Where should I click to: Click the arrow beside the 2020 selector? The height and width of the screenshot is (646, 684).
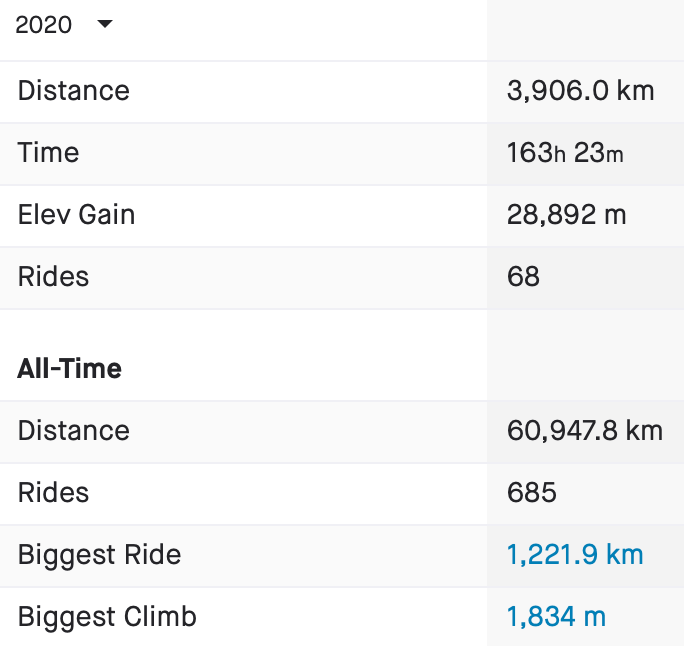click(x=104, y=24)
